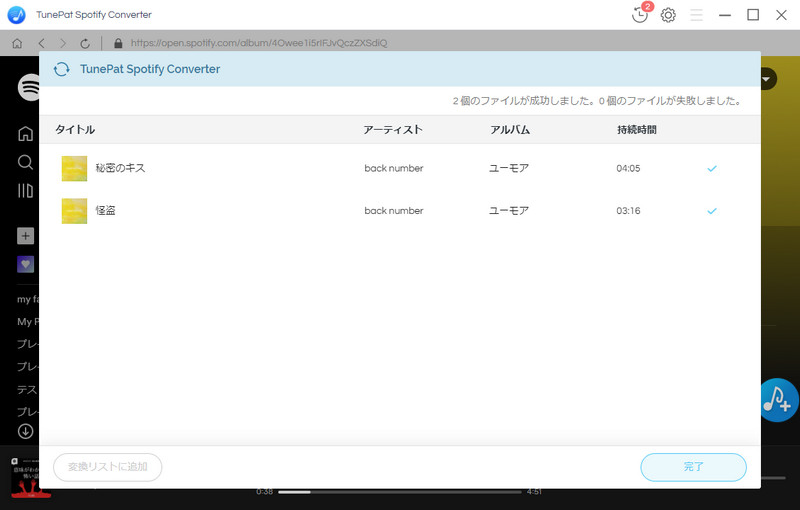800x510 pixels.
Task: Open Spotify Home from sidebar
Action: (26, 134)
